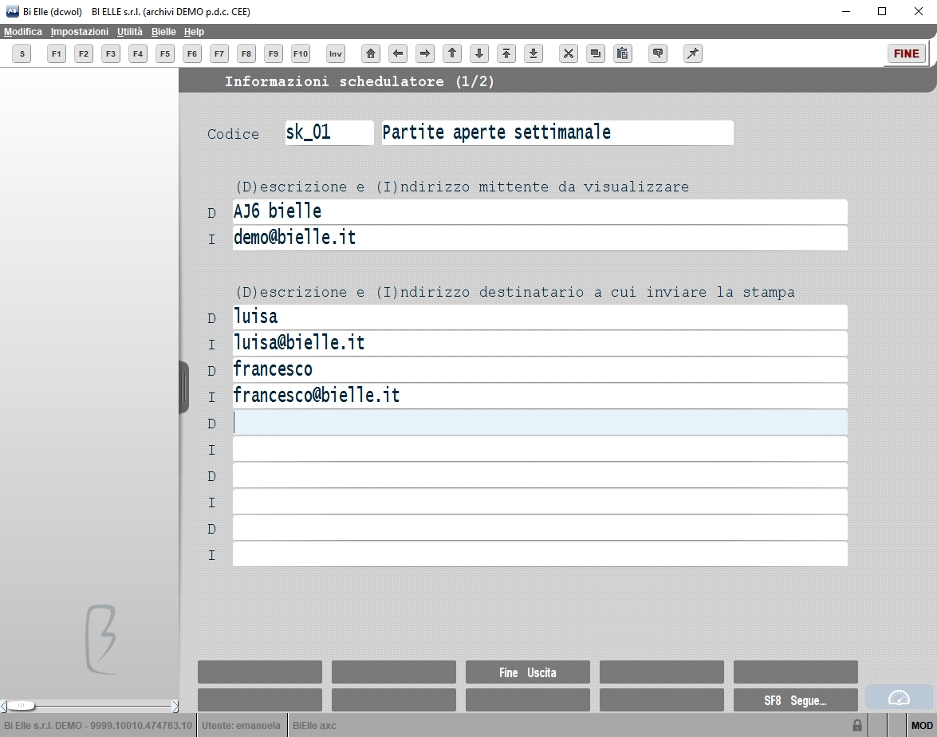Open the Impostazioni menu
The image size is (937, 737).
tap(79, 32)
